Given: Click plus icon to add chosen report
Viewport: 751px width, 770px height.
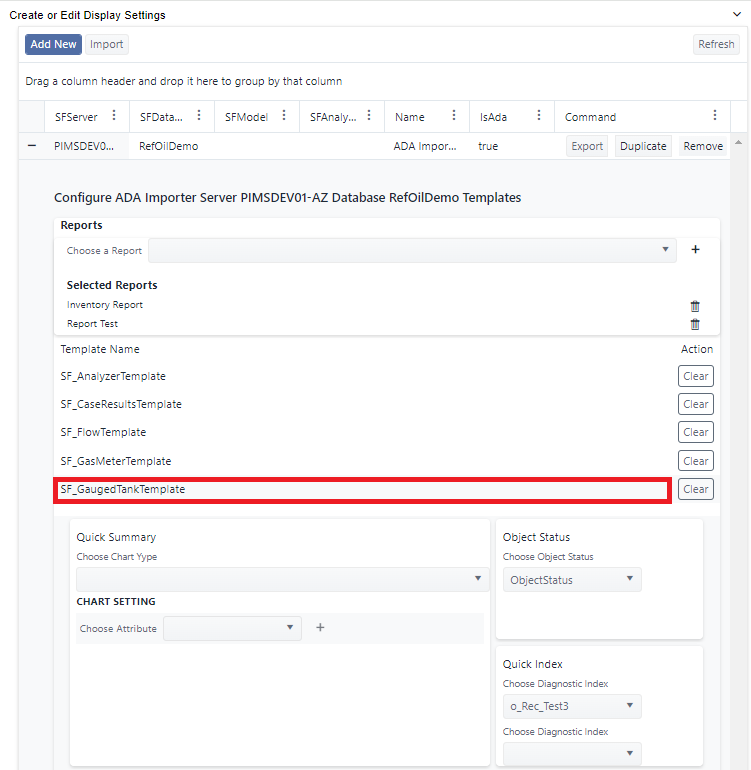Looking at the screenshot, I should [x=695, y=250].
